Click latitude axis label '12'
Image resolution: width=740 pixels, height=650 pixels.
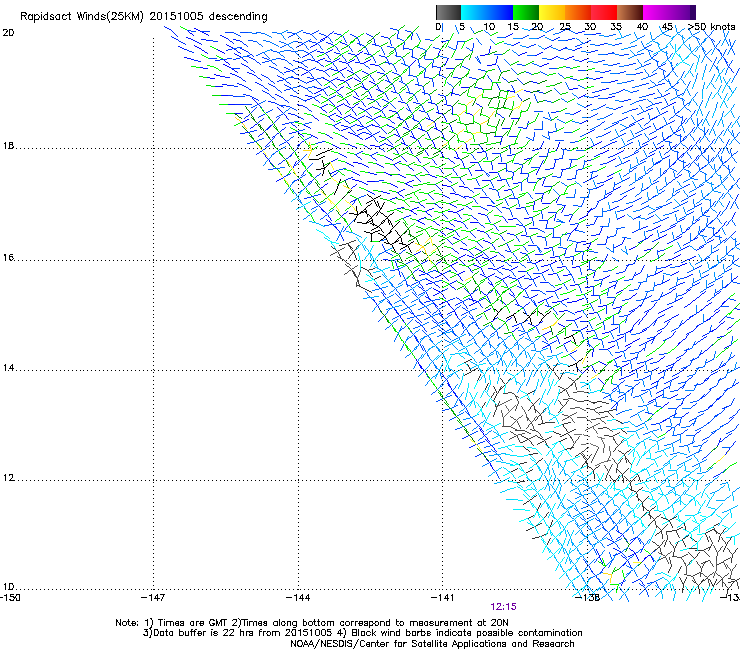click(8, 478)
